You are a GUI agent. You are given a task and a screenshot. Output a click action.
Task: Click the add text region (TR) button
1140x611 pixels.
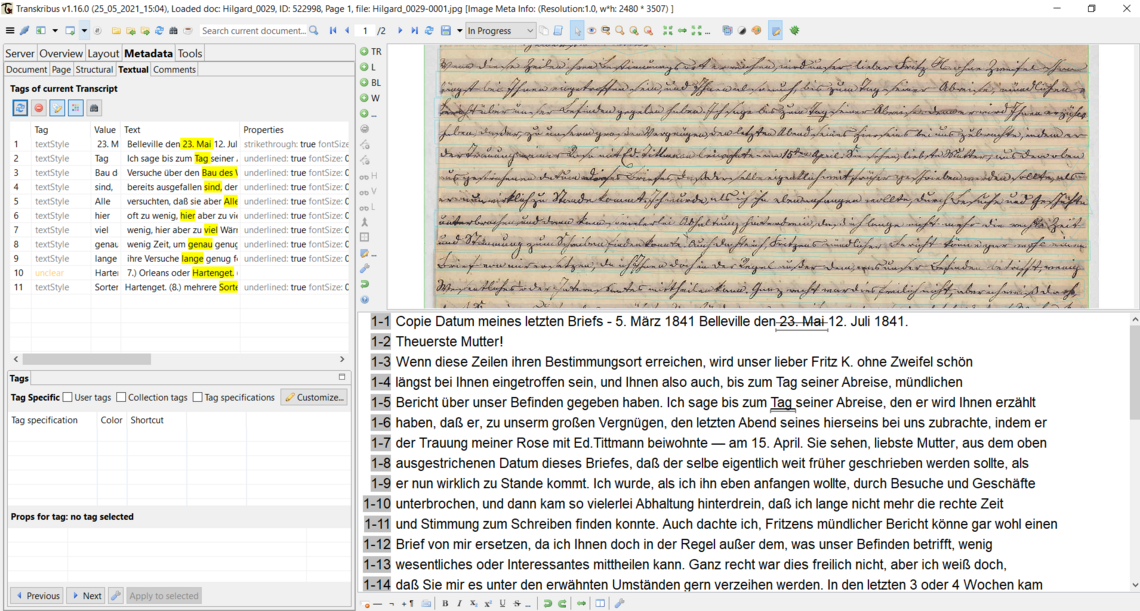coord(370,51)
